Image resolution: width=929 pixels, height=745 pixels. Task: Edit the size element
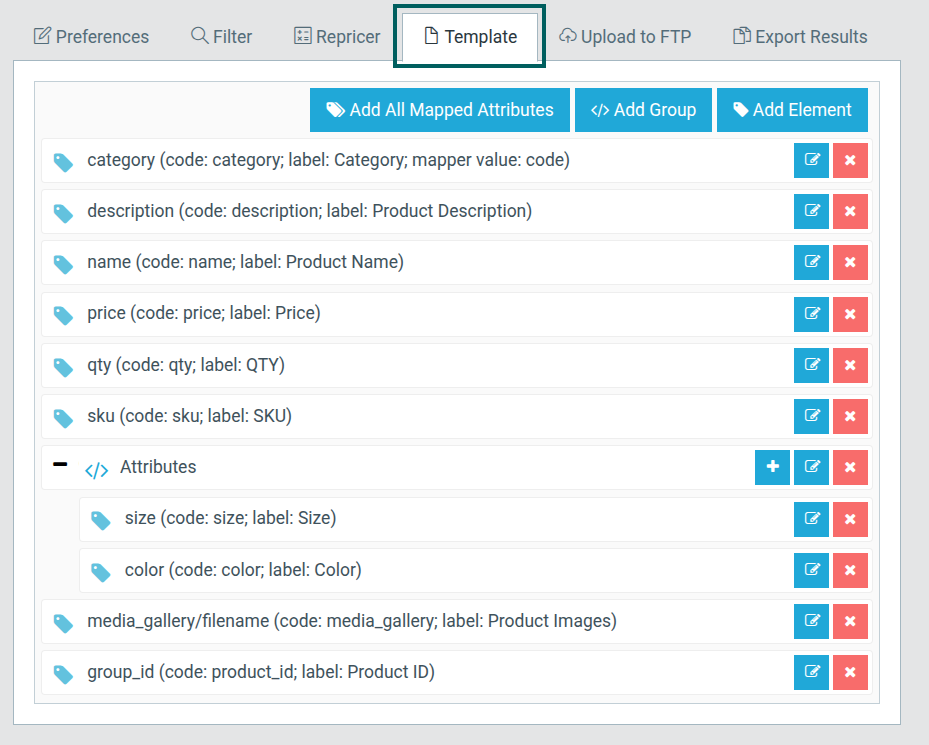pos(811,519)
